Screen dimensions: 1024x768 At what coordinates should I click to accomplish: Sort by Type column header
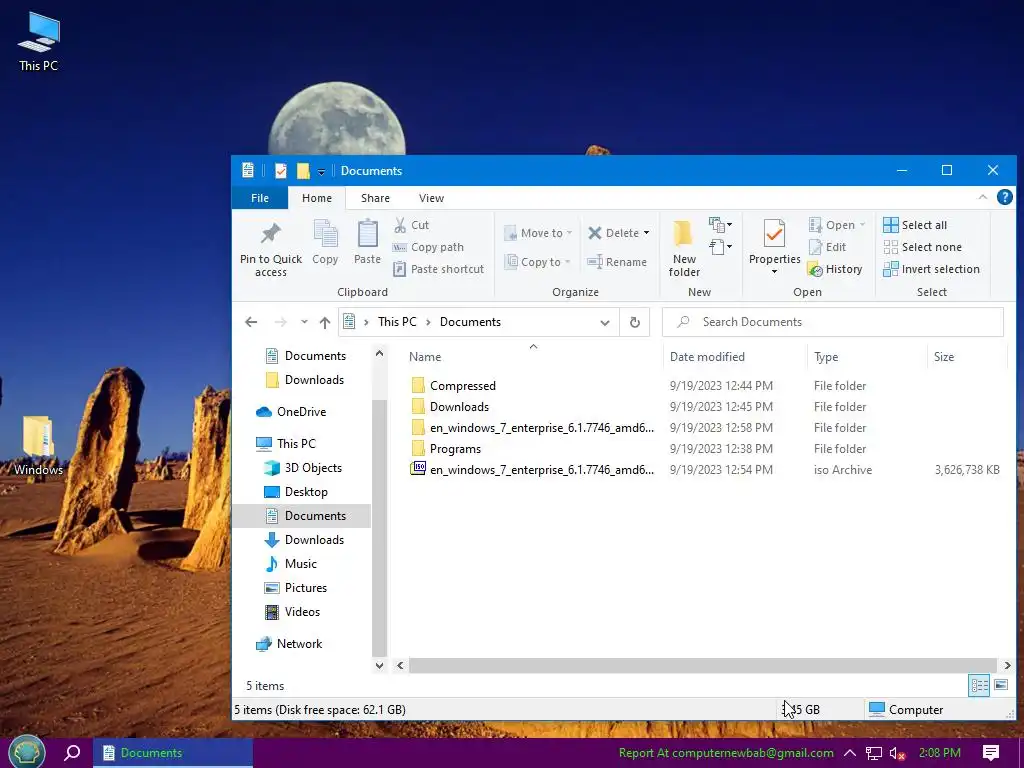tap(867, 357)
